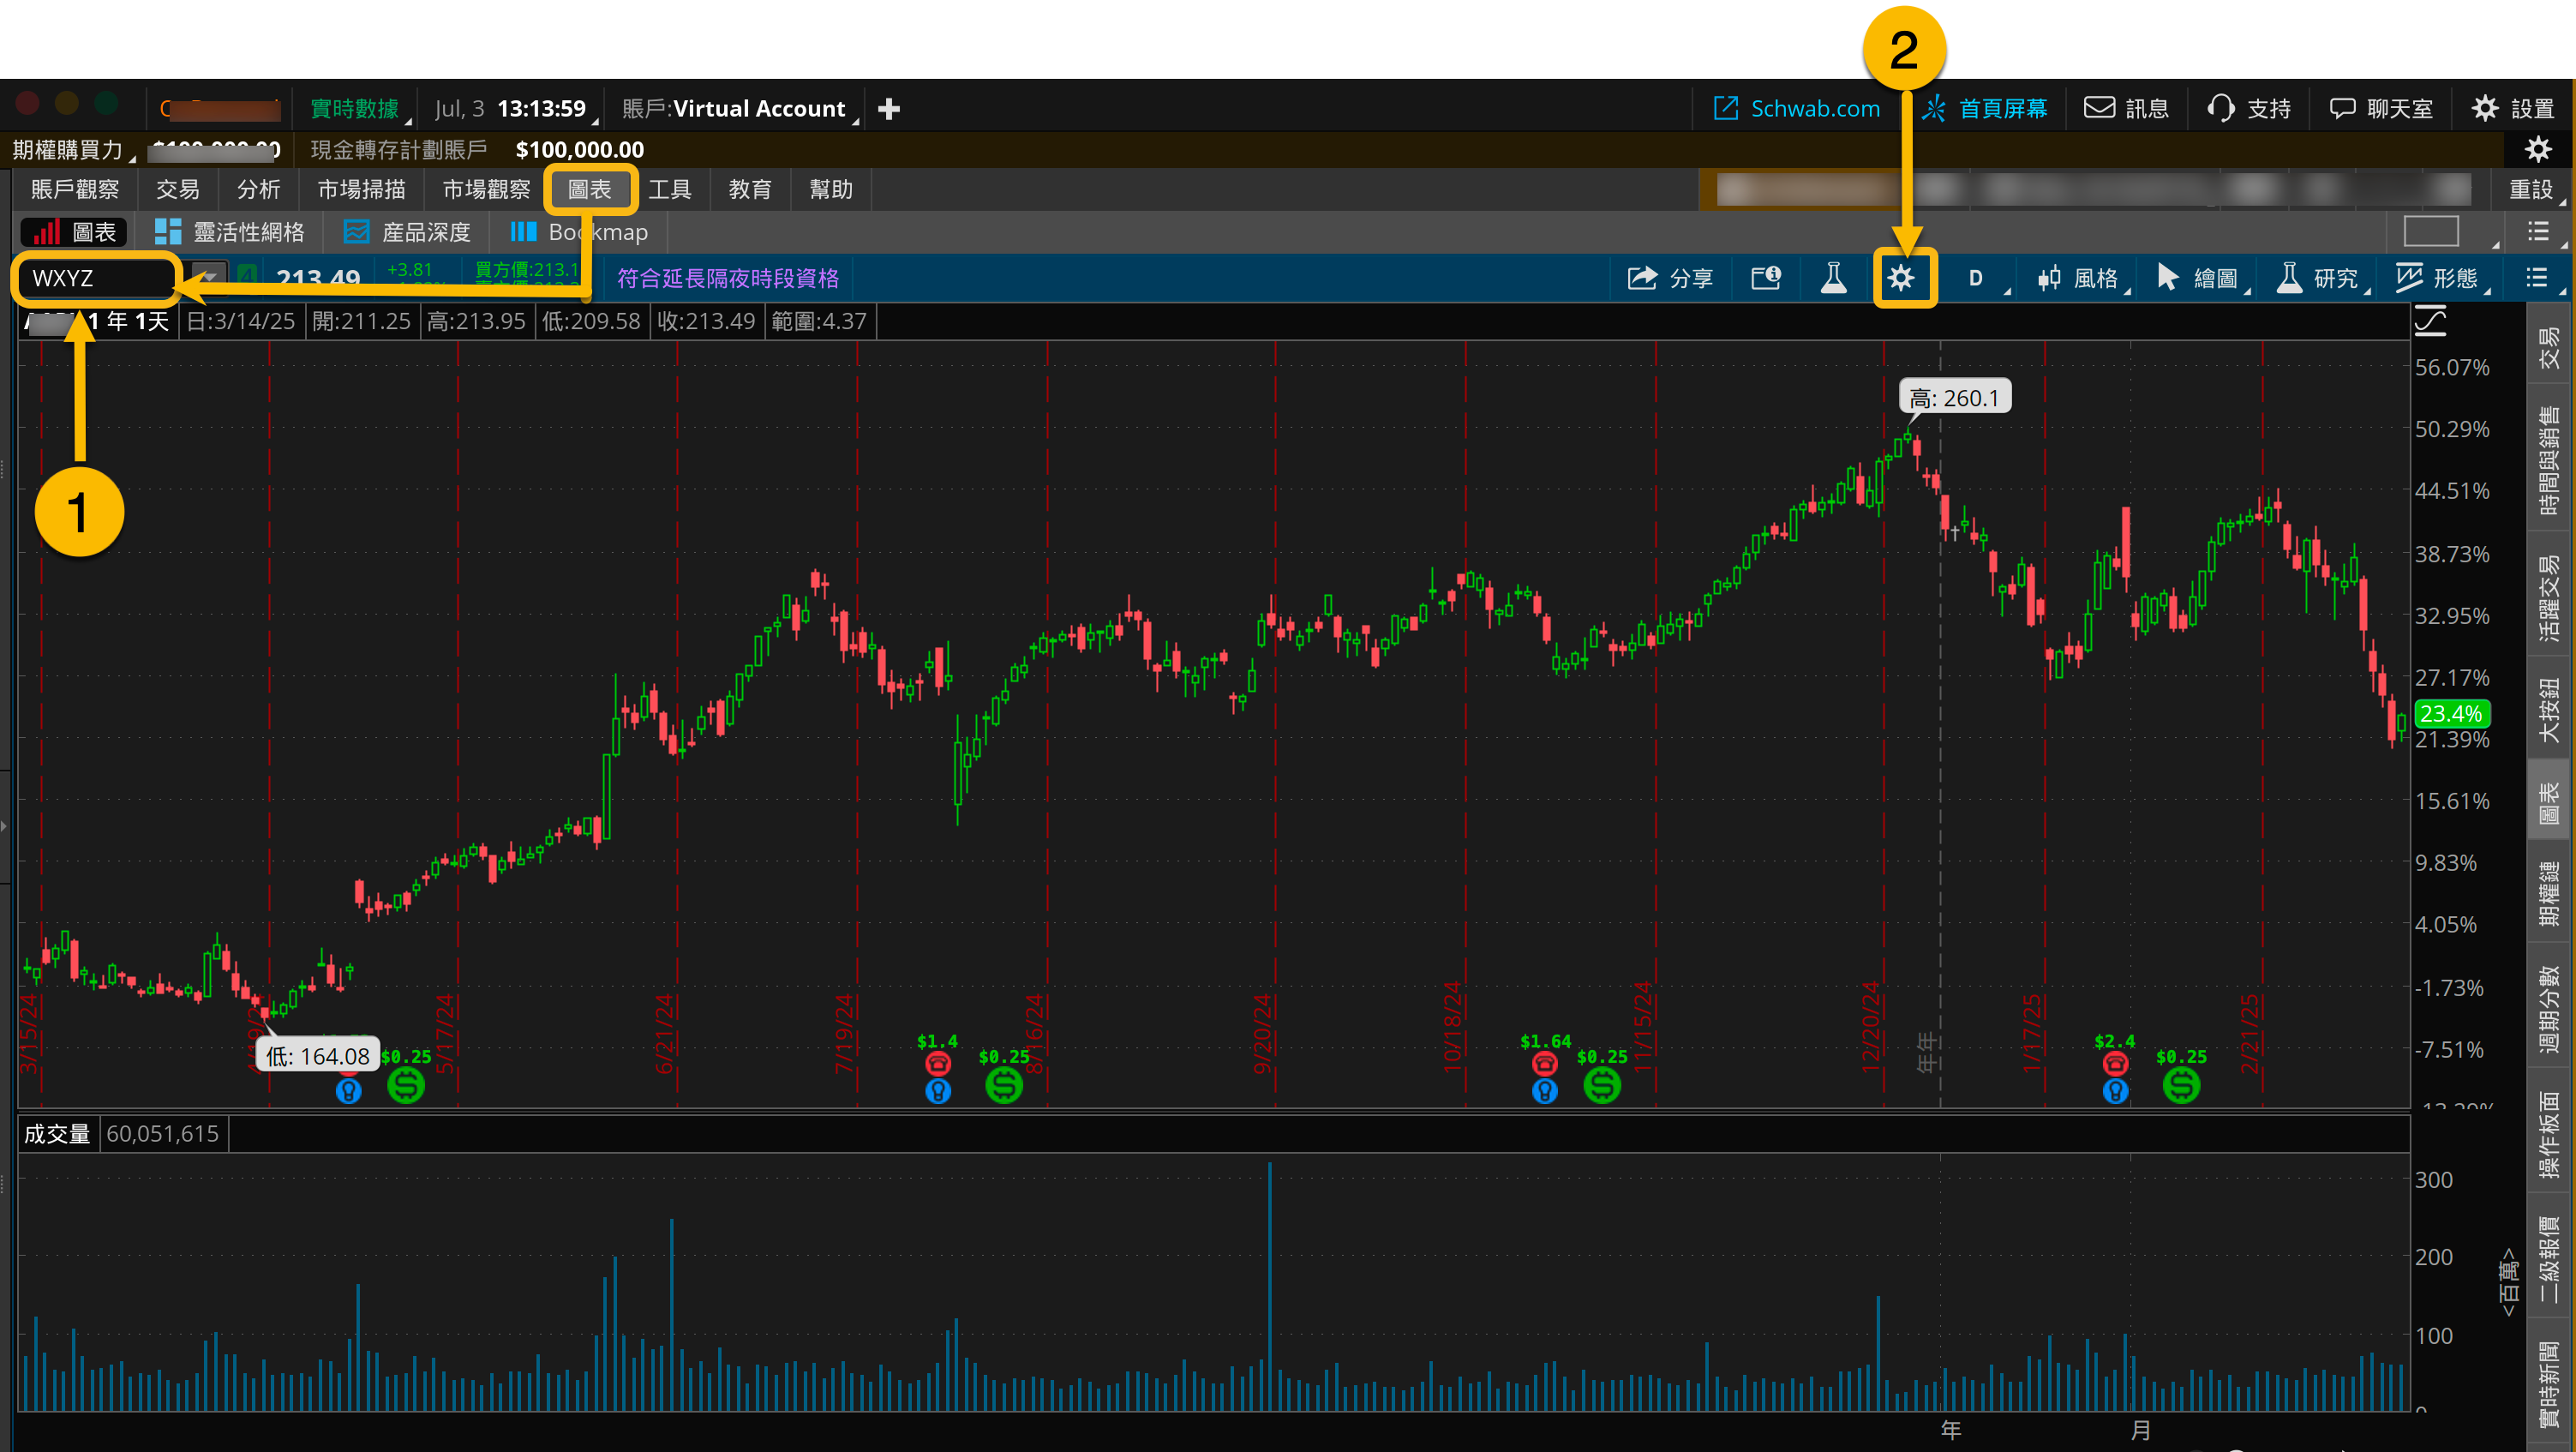
Task: Open the chart settings gear icon
Action: tap(1903, 279)
